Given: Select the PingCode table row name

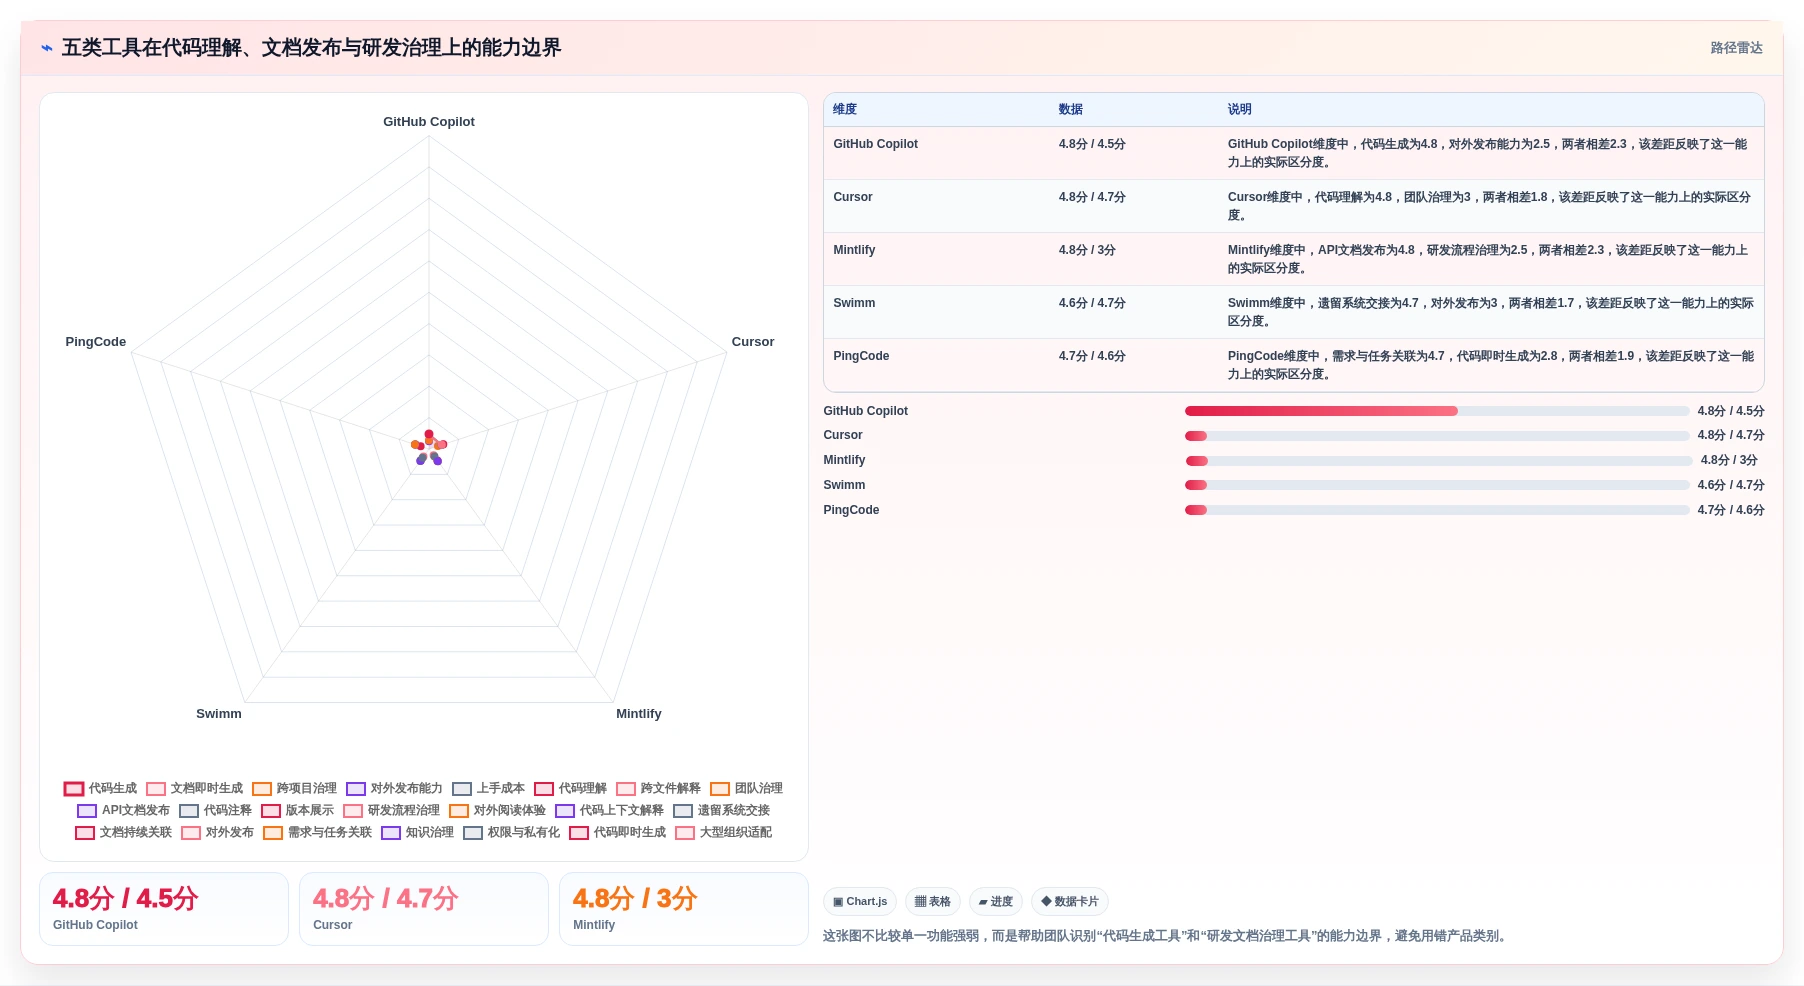Looking at the screenshot, I should [x=861, y=356].
